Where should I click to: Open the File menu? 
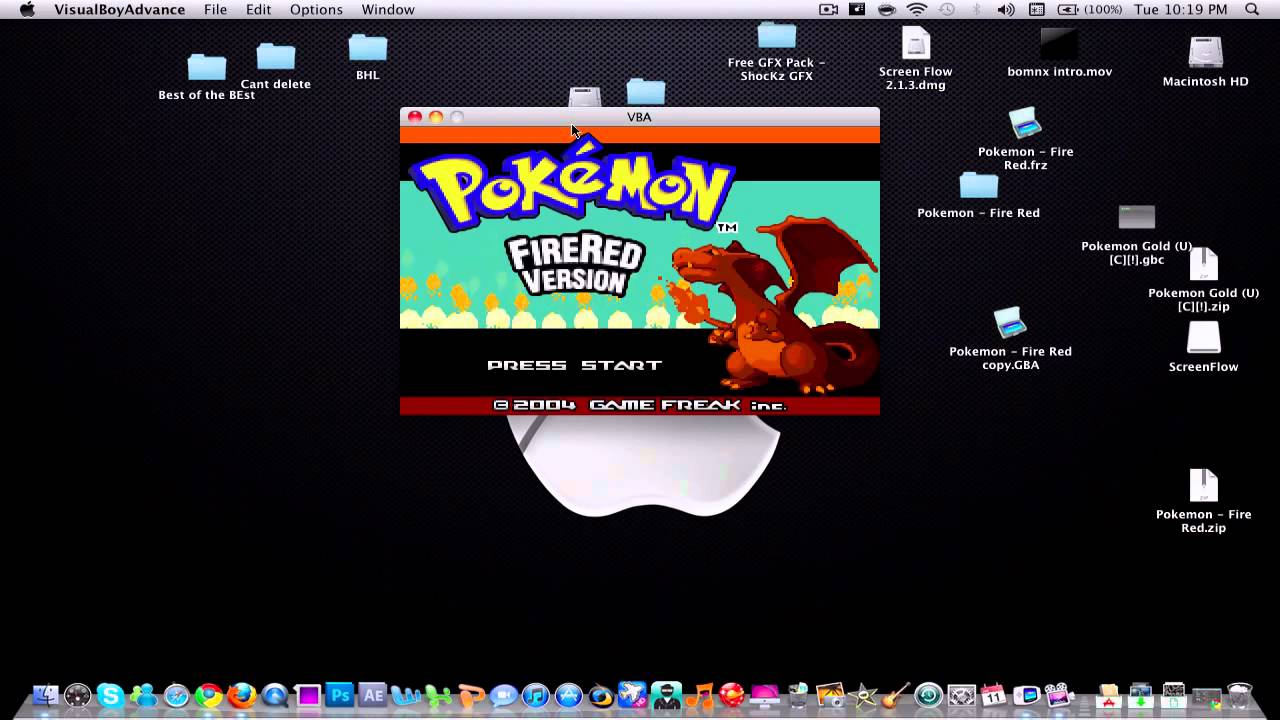click(215, 9)
